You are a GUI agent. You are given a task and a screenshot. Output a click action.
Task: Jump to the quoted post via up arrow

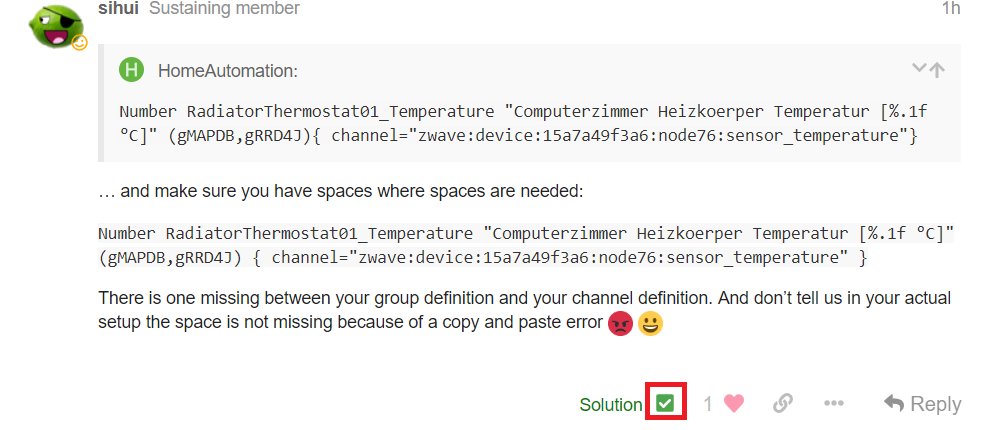[937, 69]
